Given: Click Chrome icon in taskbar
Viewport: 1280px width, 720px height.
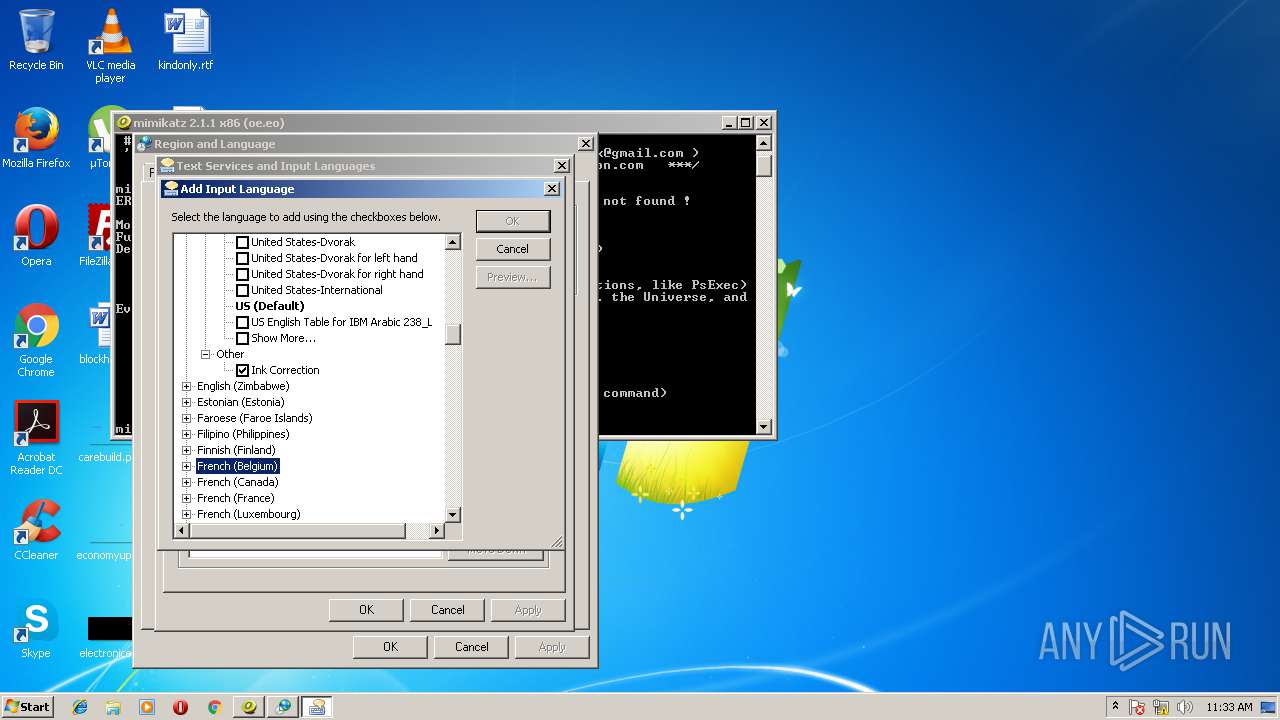Looking at the screenshot, I should coord(214,707).
